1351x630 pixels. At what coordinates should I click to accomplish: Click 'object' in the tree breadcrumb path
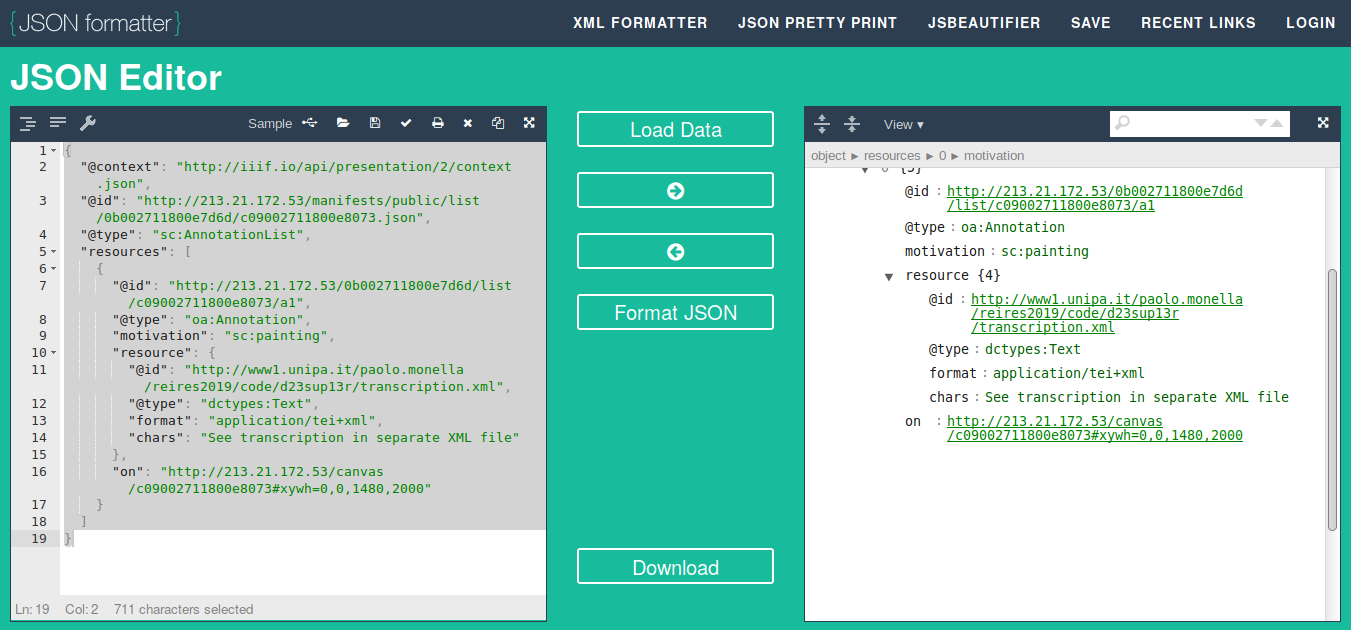coord(828,155)
